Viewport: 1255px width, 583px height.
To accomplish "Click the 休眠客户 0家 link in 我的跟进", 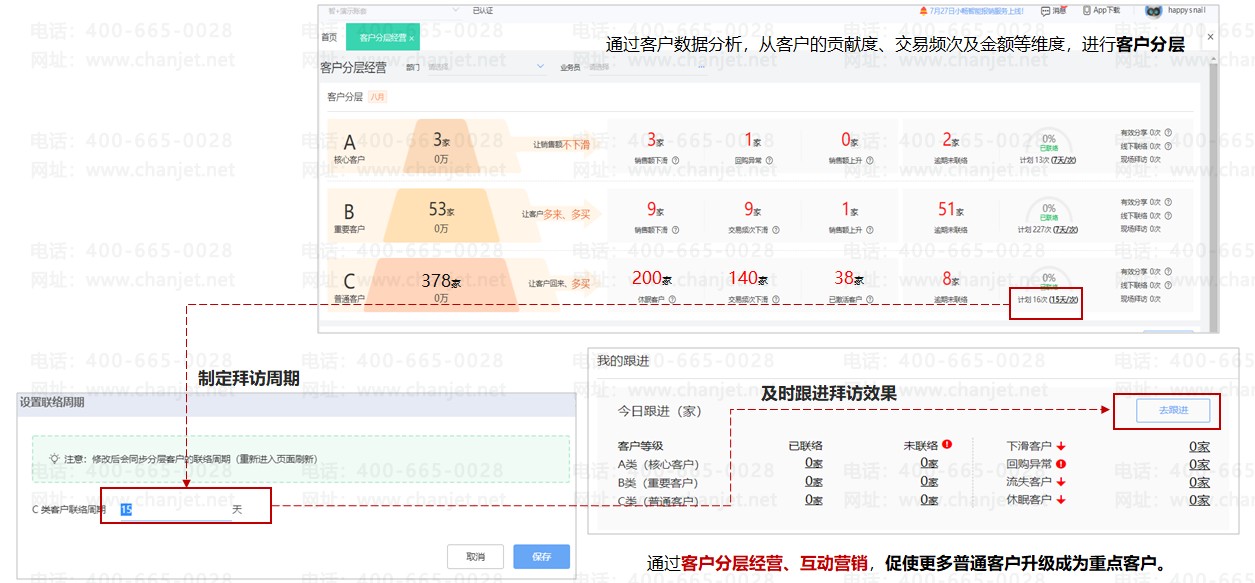I will pyautogui.click(x=1199, y=499).
